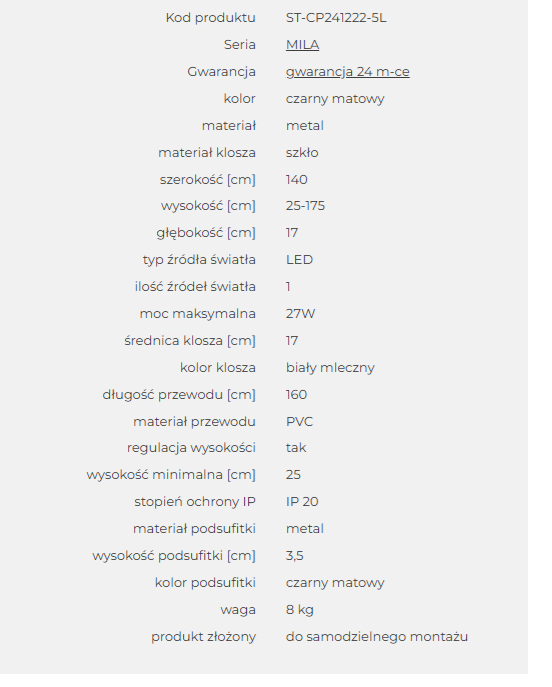Open the gwarancja 24 m-ce link
The width and height of the screenshot is (552, 687).
click(x=347, y=72)
